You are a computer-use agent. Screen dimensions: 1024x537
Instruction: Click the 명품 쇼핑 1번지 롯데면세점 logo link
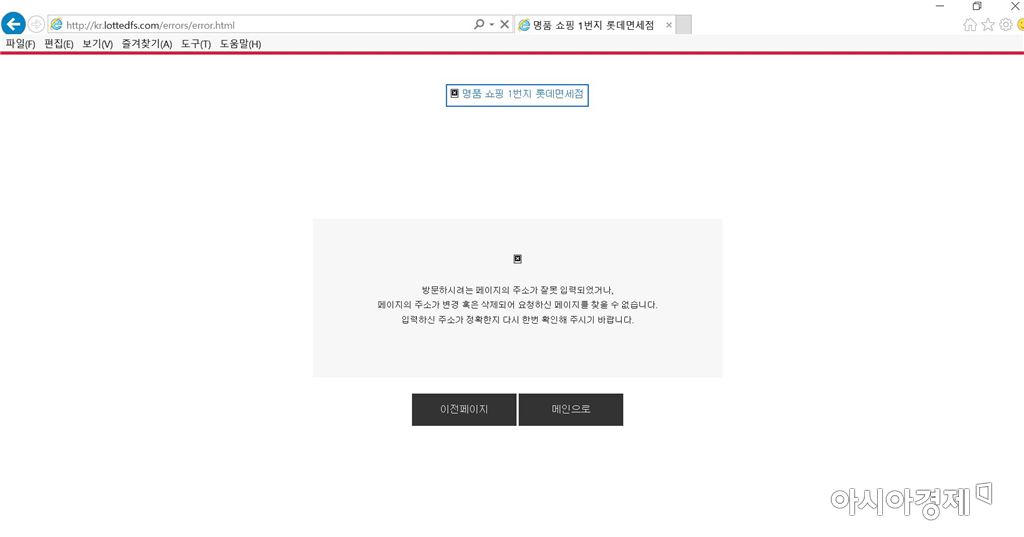tap(517, 95)
